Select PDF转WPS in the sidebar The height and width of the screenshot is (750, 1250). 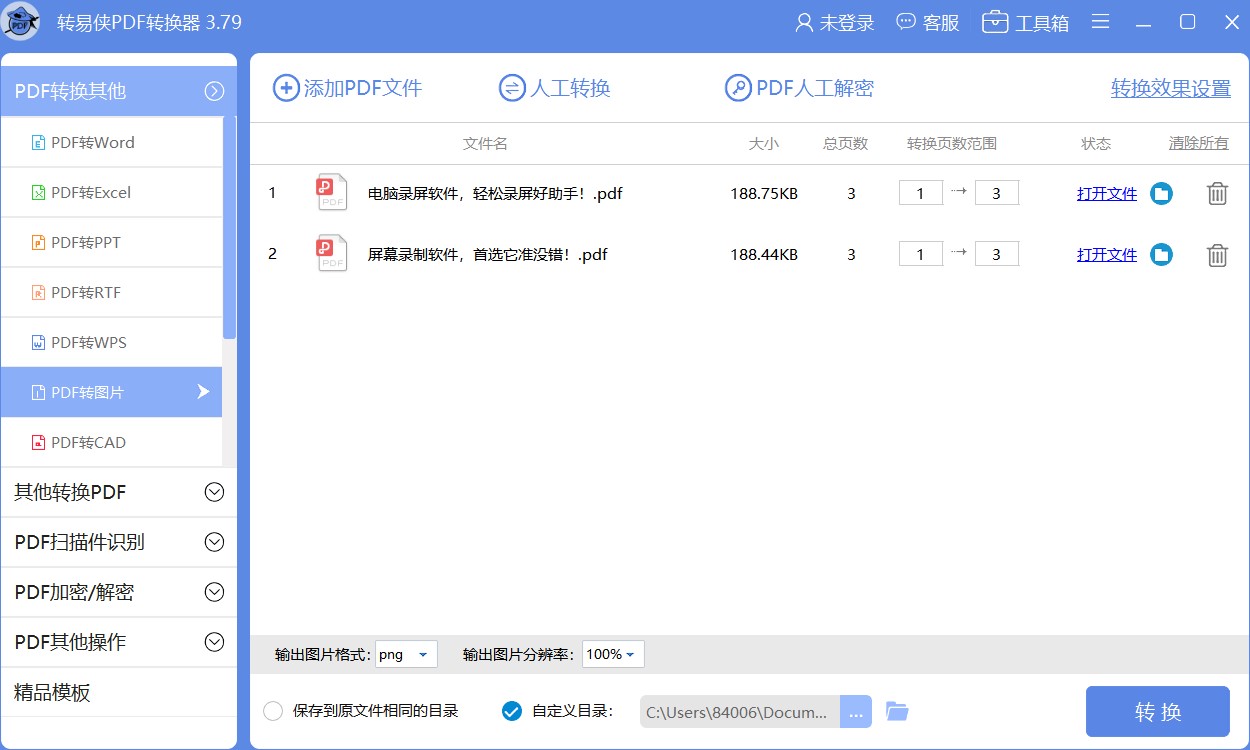point(111,342)
